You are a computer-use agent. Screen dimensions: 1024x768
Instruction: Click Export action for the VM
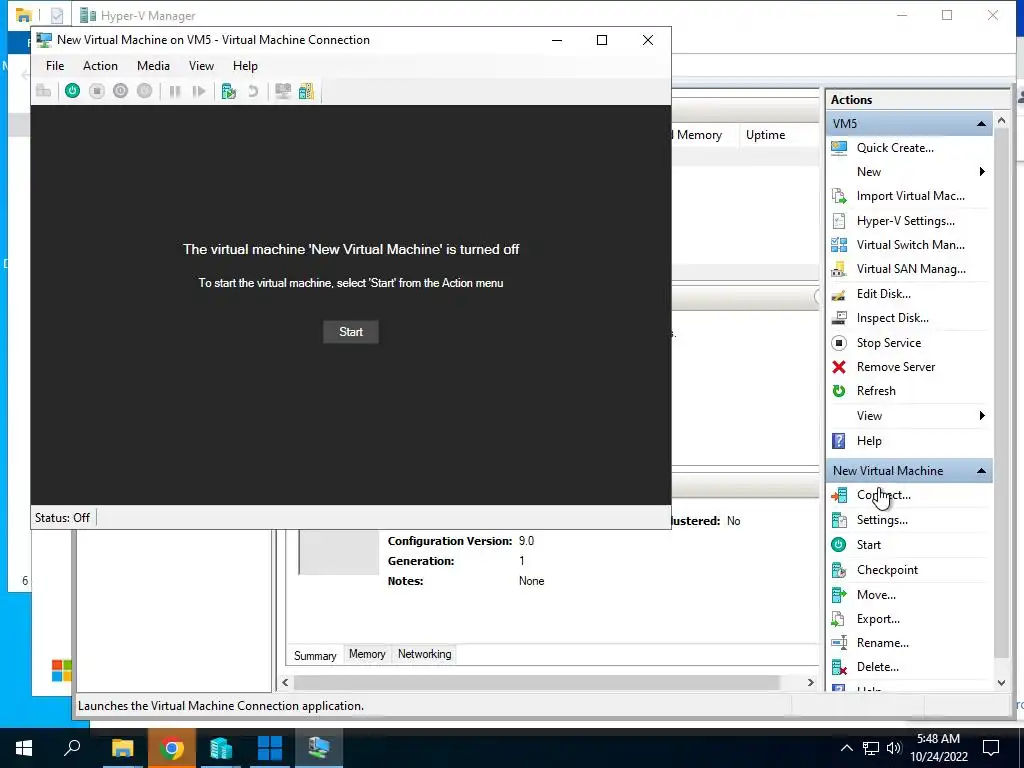click(878, 619)
